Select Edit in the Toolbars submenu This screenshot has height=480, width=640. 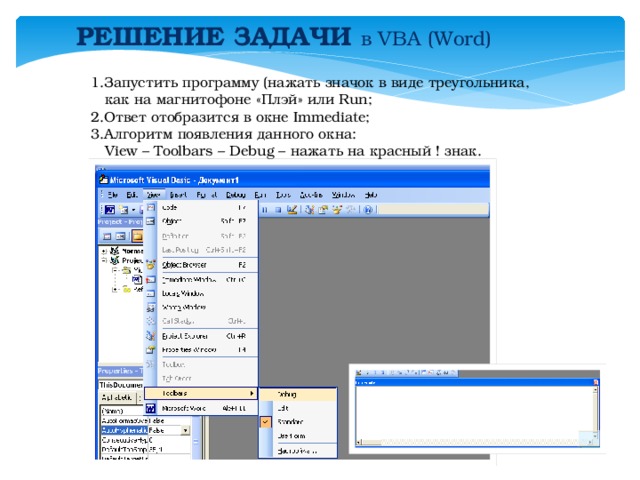pyautogui.click(x=298, y=408)
